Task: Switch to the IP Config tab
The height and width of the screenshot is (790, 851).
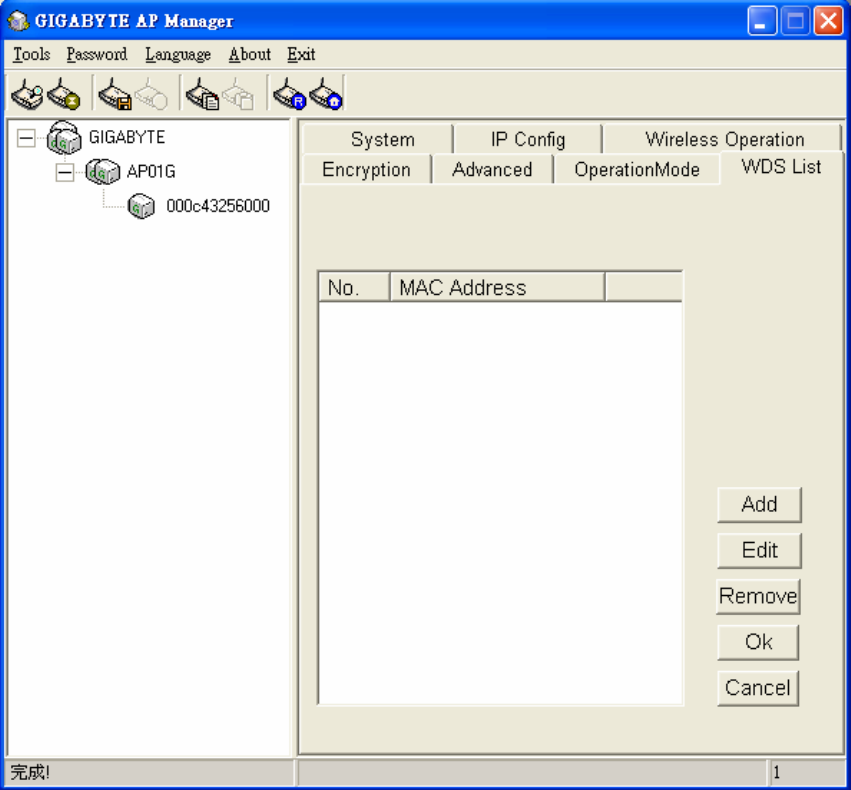Action: click(x=528, y=139)
